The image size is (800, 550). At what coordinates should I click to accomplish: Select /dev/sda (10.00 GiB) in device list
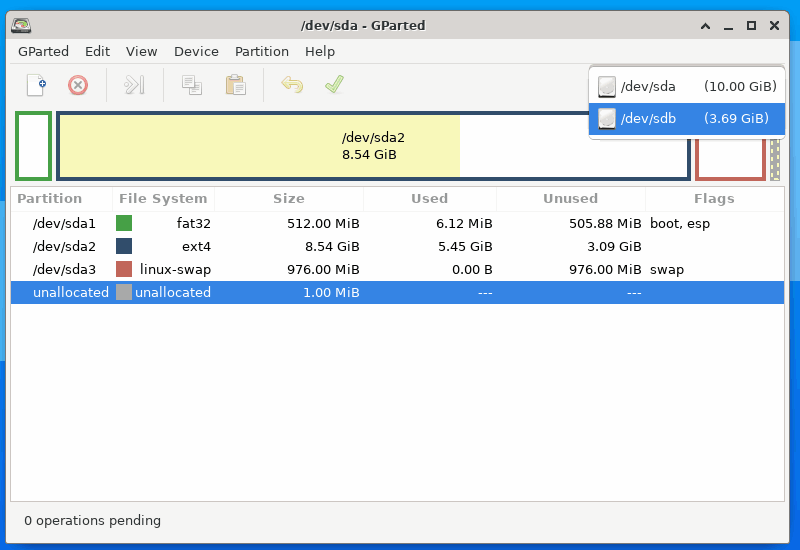pyautogui.click(x=687, y=86)
